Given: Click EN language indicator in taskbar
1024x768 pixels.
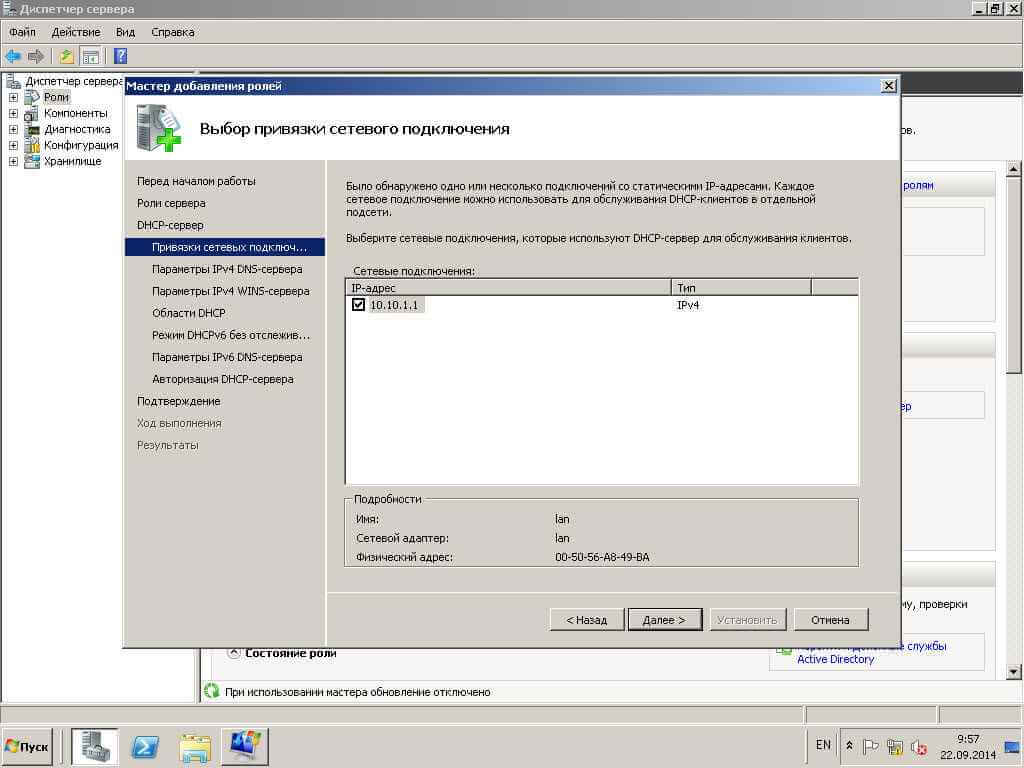Looking at the screenshot, I should tap(823, 745).
